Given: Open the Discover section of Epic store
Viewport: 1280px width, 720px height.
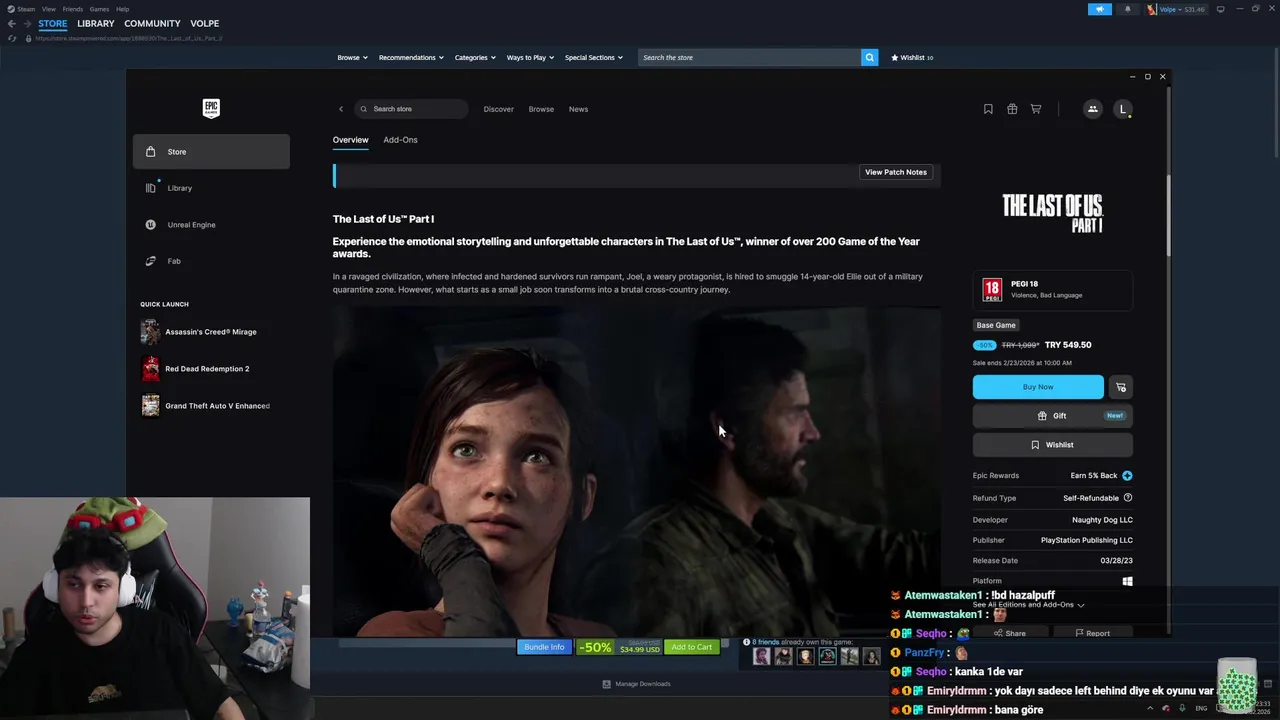Looking at the screenshot, I should 498,109.
